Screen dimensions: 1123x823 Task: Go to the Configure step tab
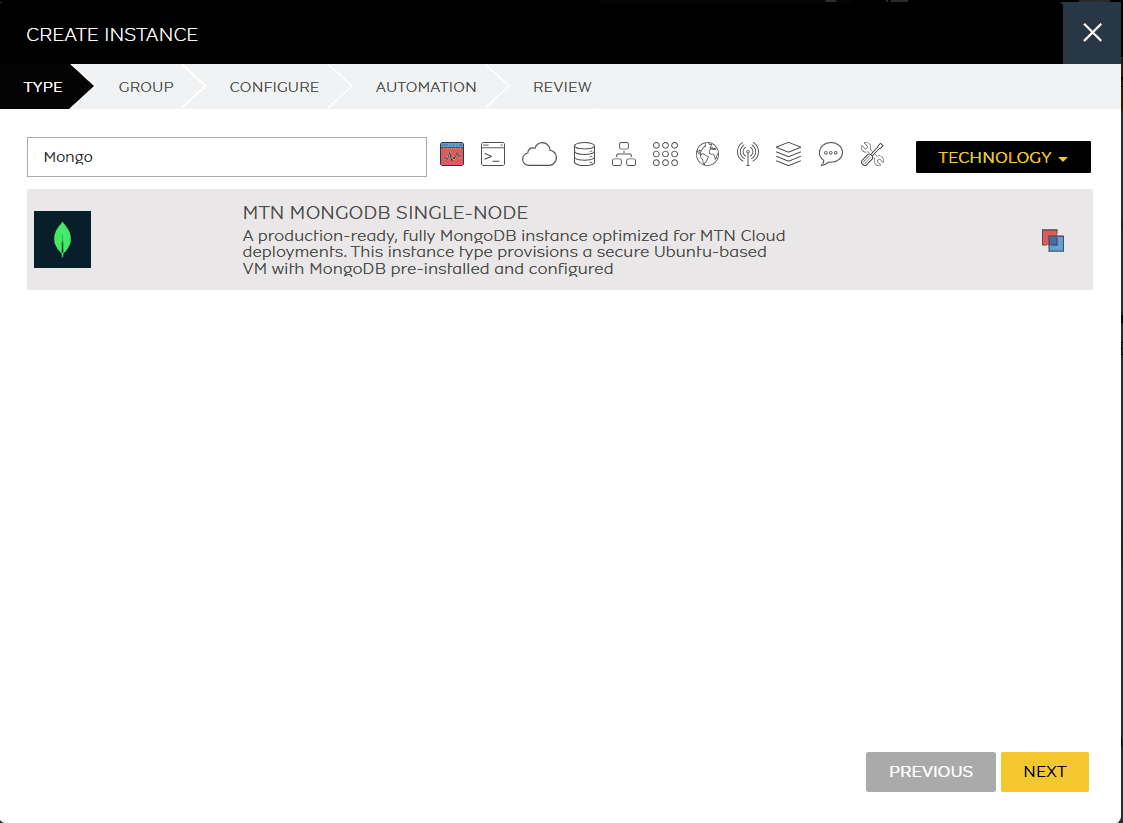[274, 87]
